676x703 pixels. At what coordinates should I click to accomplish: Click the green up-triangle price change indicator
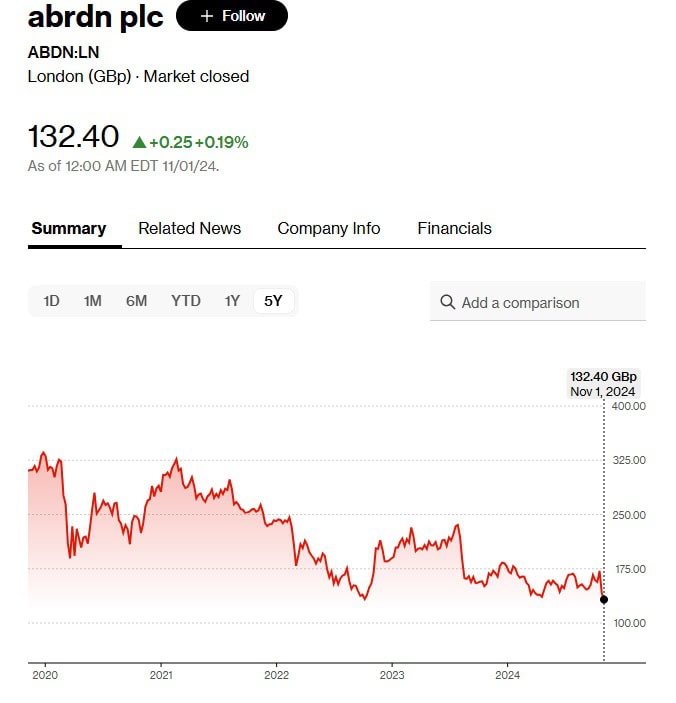(139, 142)
